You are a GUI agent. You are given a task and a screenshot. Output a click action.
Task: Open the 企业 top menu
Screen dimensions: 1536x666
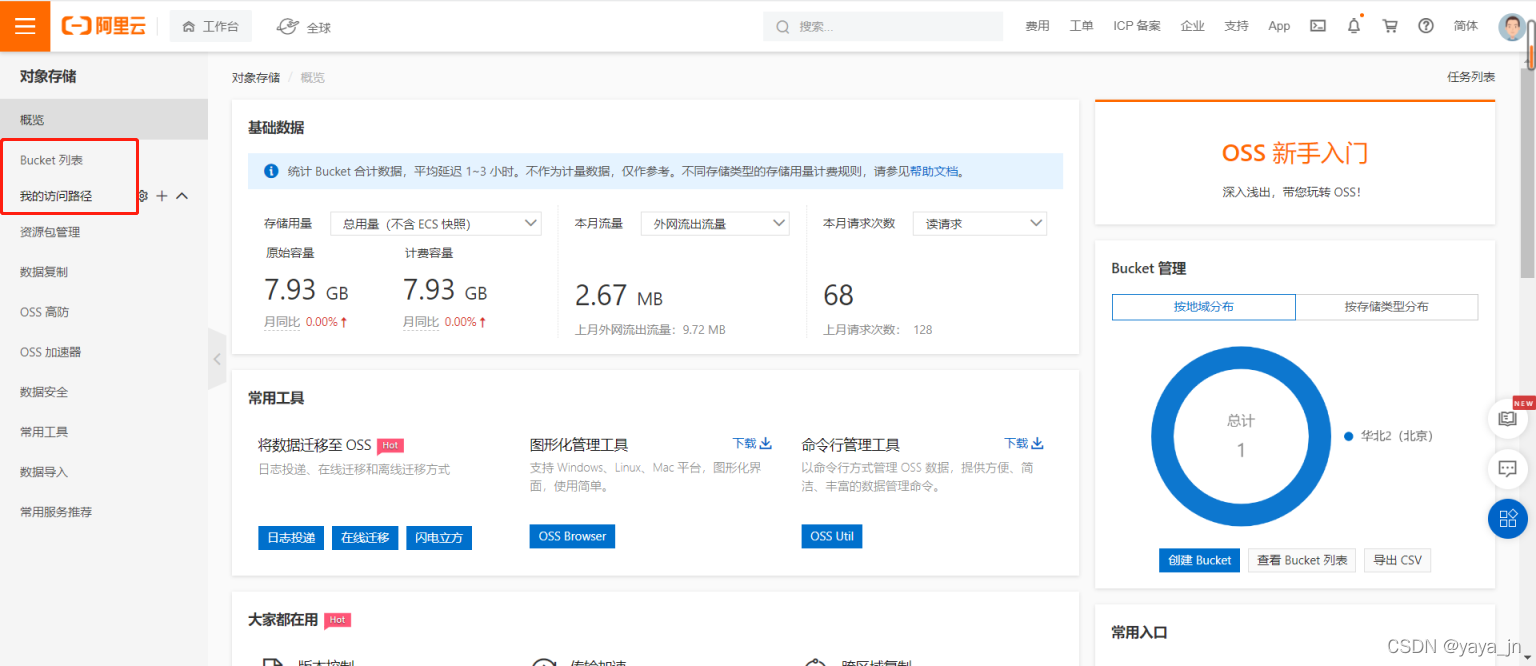click(1192, 26)
